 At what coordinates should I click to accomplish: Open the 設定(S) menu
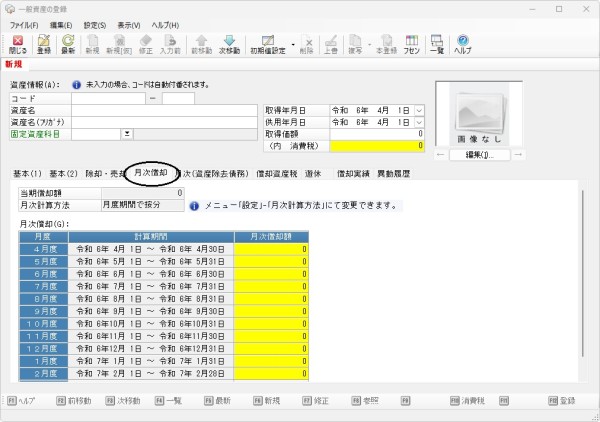[95, 23]
